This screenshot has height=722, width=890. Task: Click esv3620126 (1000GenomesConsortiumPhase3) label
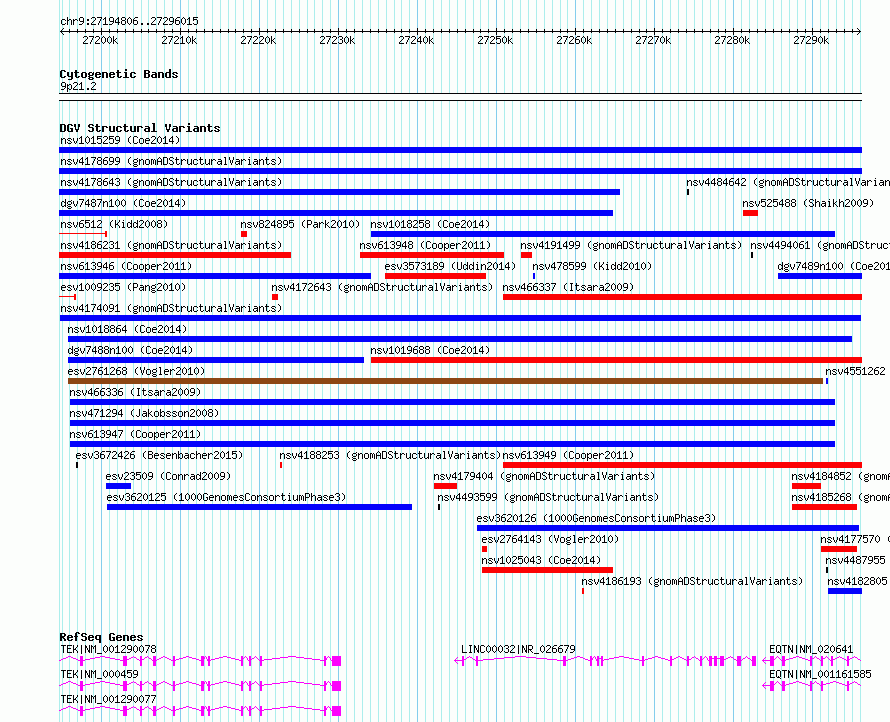pyautogui.click(x=596, y=518)
